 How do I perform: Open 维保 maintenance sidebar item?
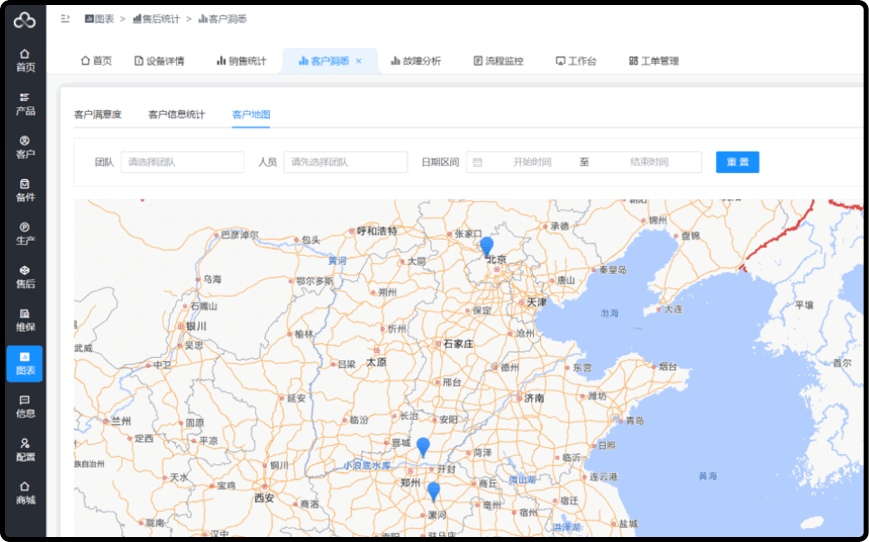pyautogui.click(x=25, y=320)
